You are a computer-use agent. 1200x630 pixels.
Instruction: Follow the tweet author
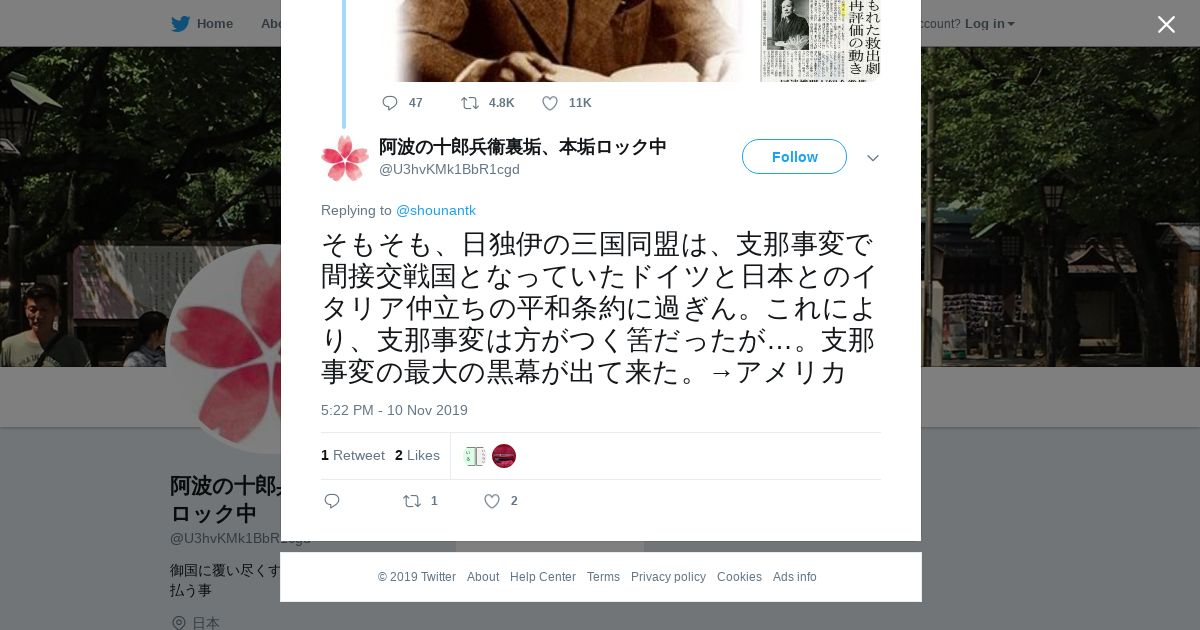(x=794, y=157)
